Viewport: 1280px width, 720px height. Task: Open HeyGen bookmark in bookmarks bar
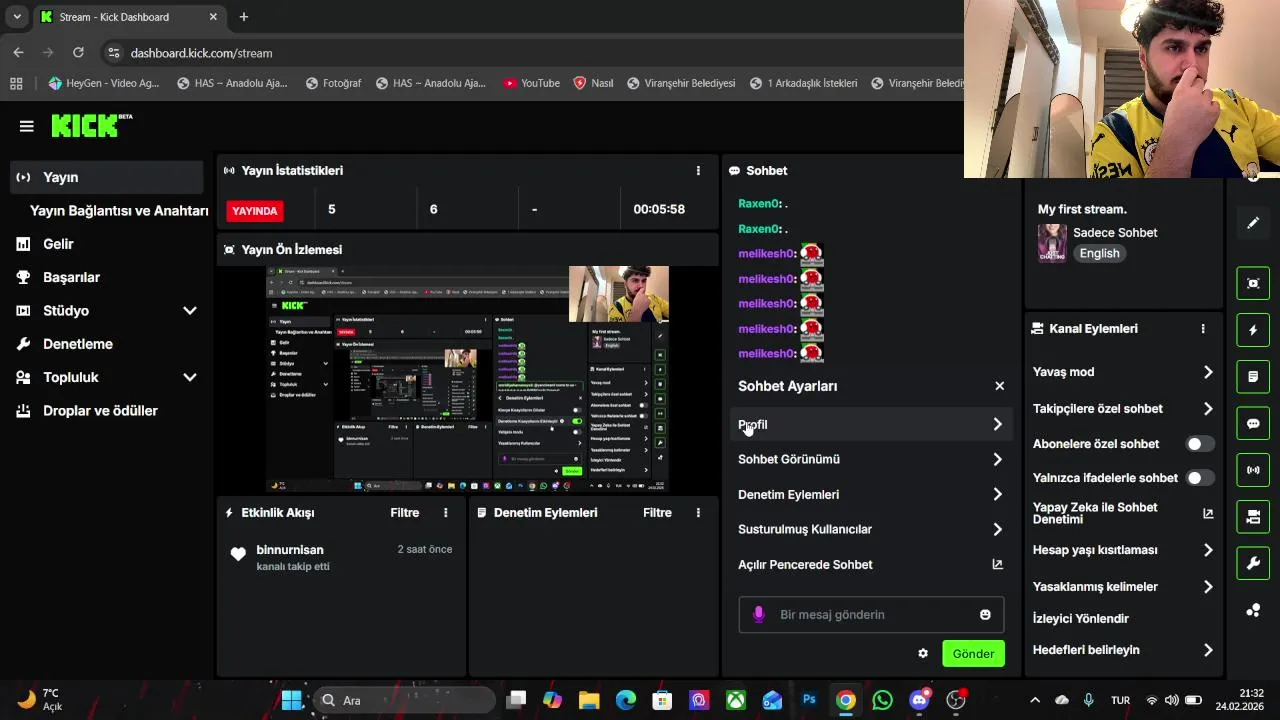tap(104, 83)
